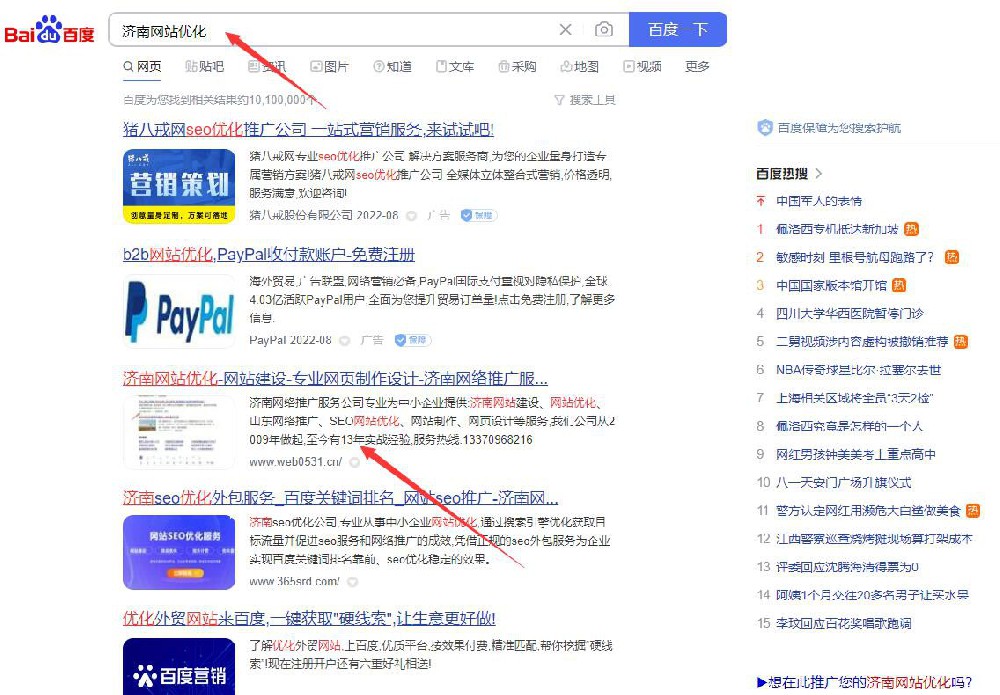Image resolution: width=1000 pixels, height=695 pixels.
Task: Click the 百度保障 shield icon
Action: [x=765, y=128]
